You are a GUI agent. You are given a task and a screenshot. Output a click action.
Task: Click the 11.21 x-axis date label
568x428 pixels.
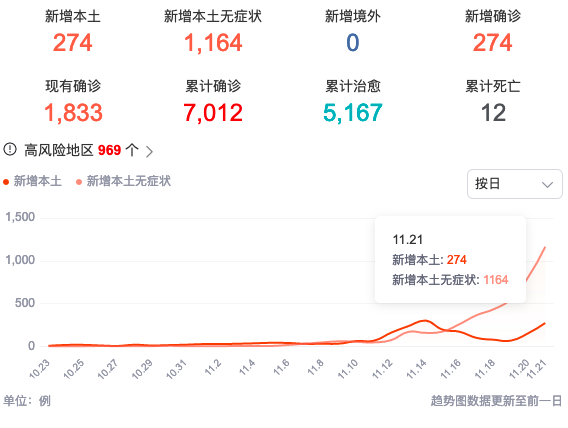(x=536, y=369)
